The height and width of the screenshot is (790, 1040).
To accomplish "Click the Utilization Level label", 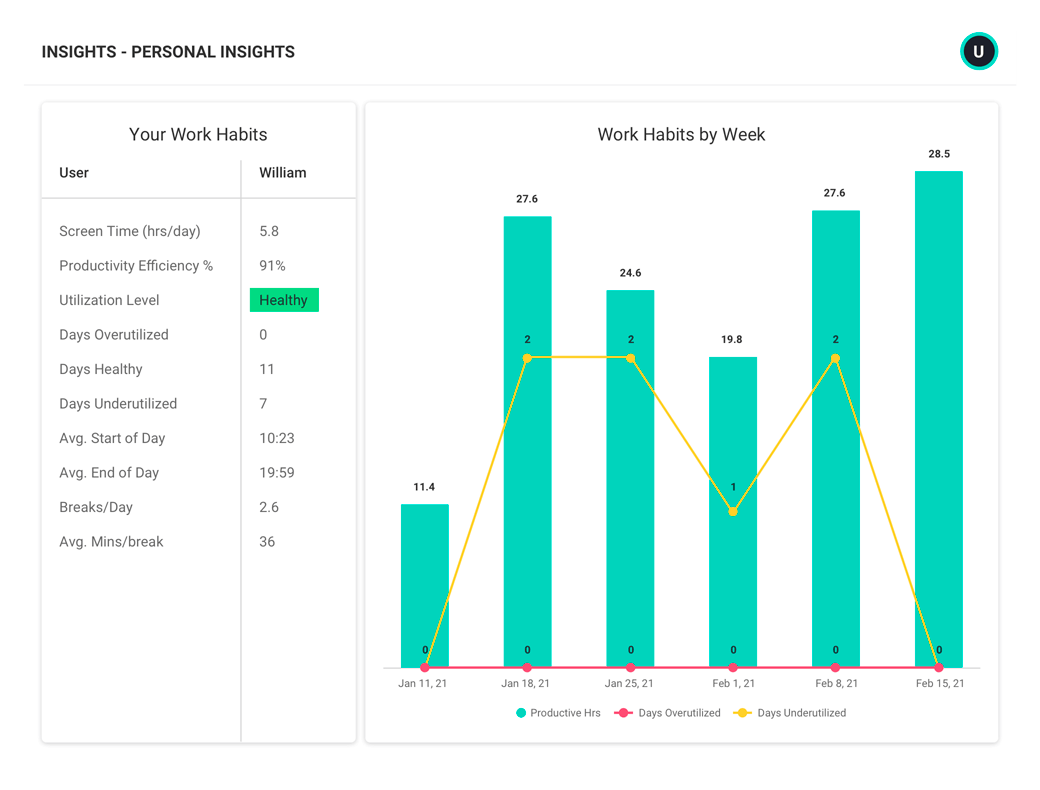I will coord(109,300).
